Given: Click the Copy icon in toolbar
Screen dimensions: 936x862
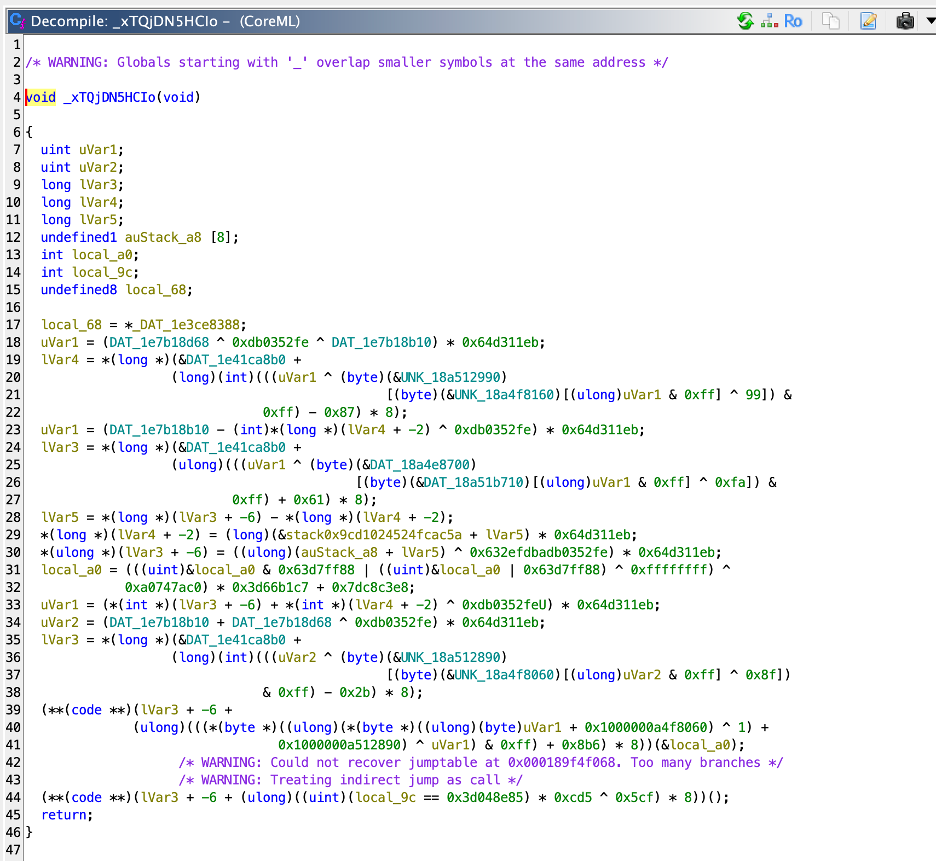Looking at the screenshot, I should click(x=830, y=20).
